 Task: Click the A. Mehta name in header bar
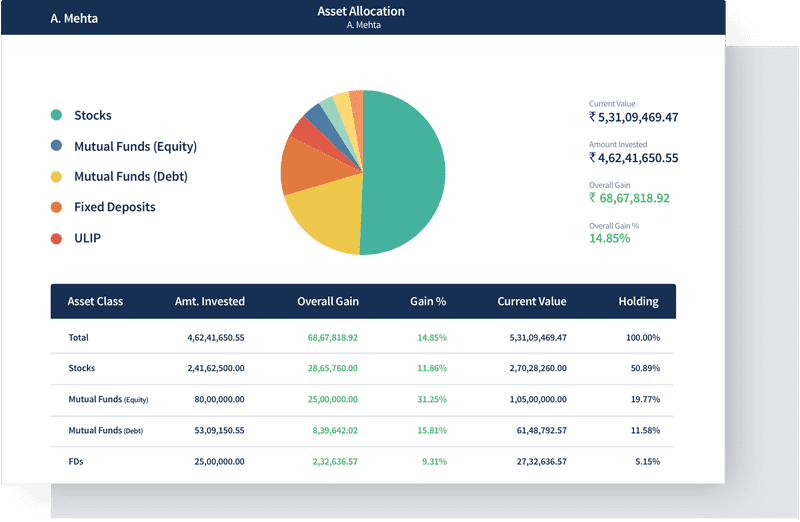click(x=74, y=18)
